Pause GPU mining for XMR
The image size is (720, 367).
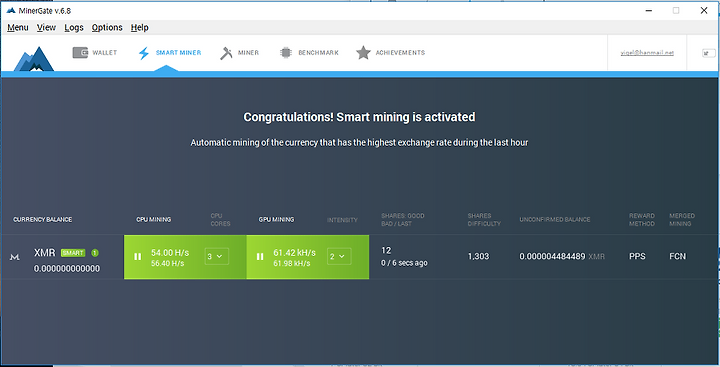(x=260, y=257)
